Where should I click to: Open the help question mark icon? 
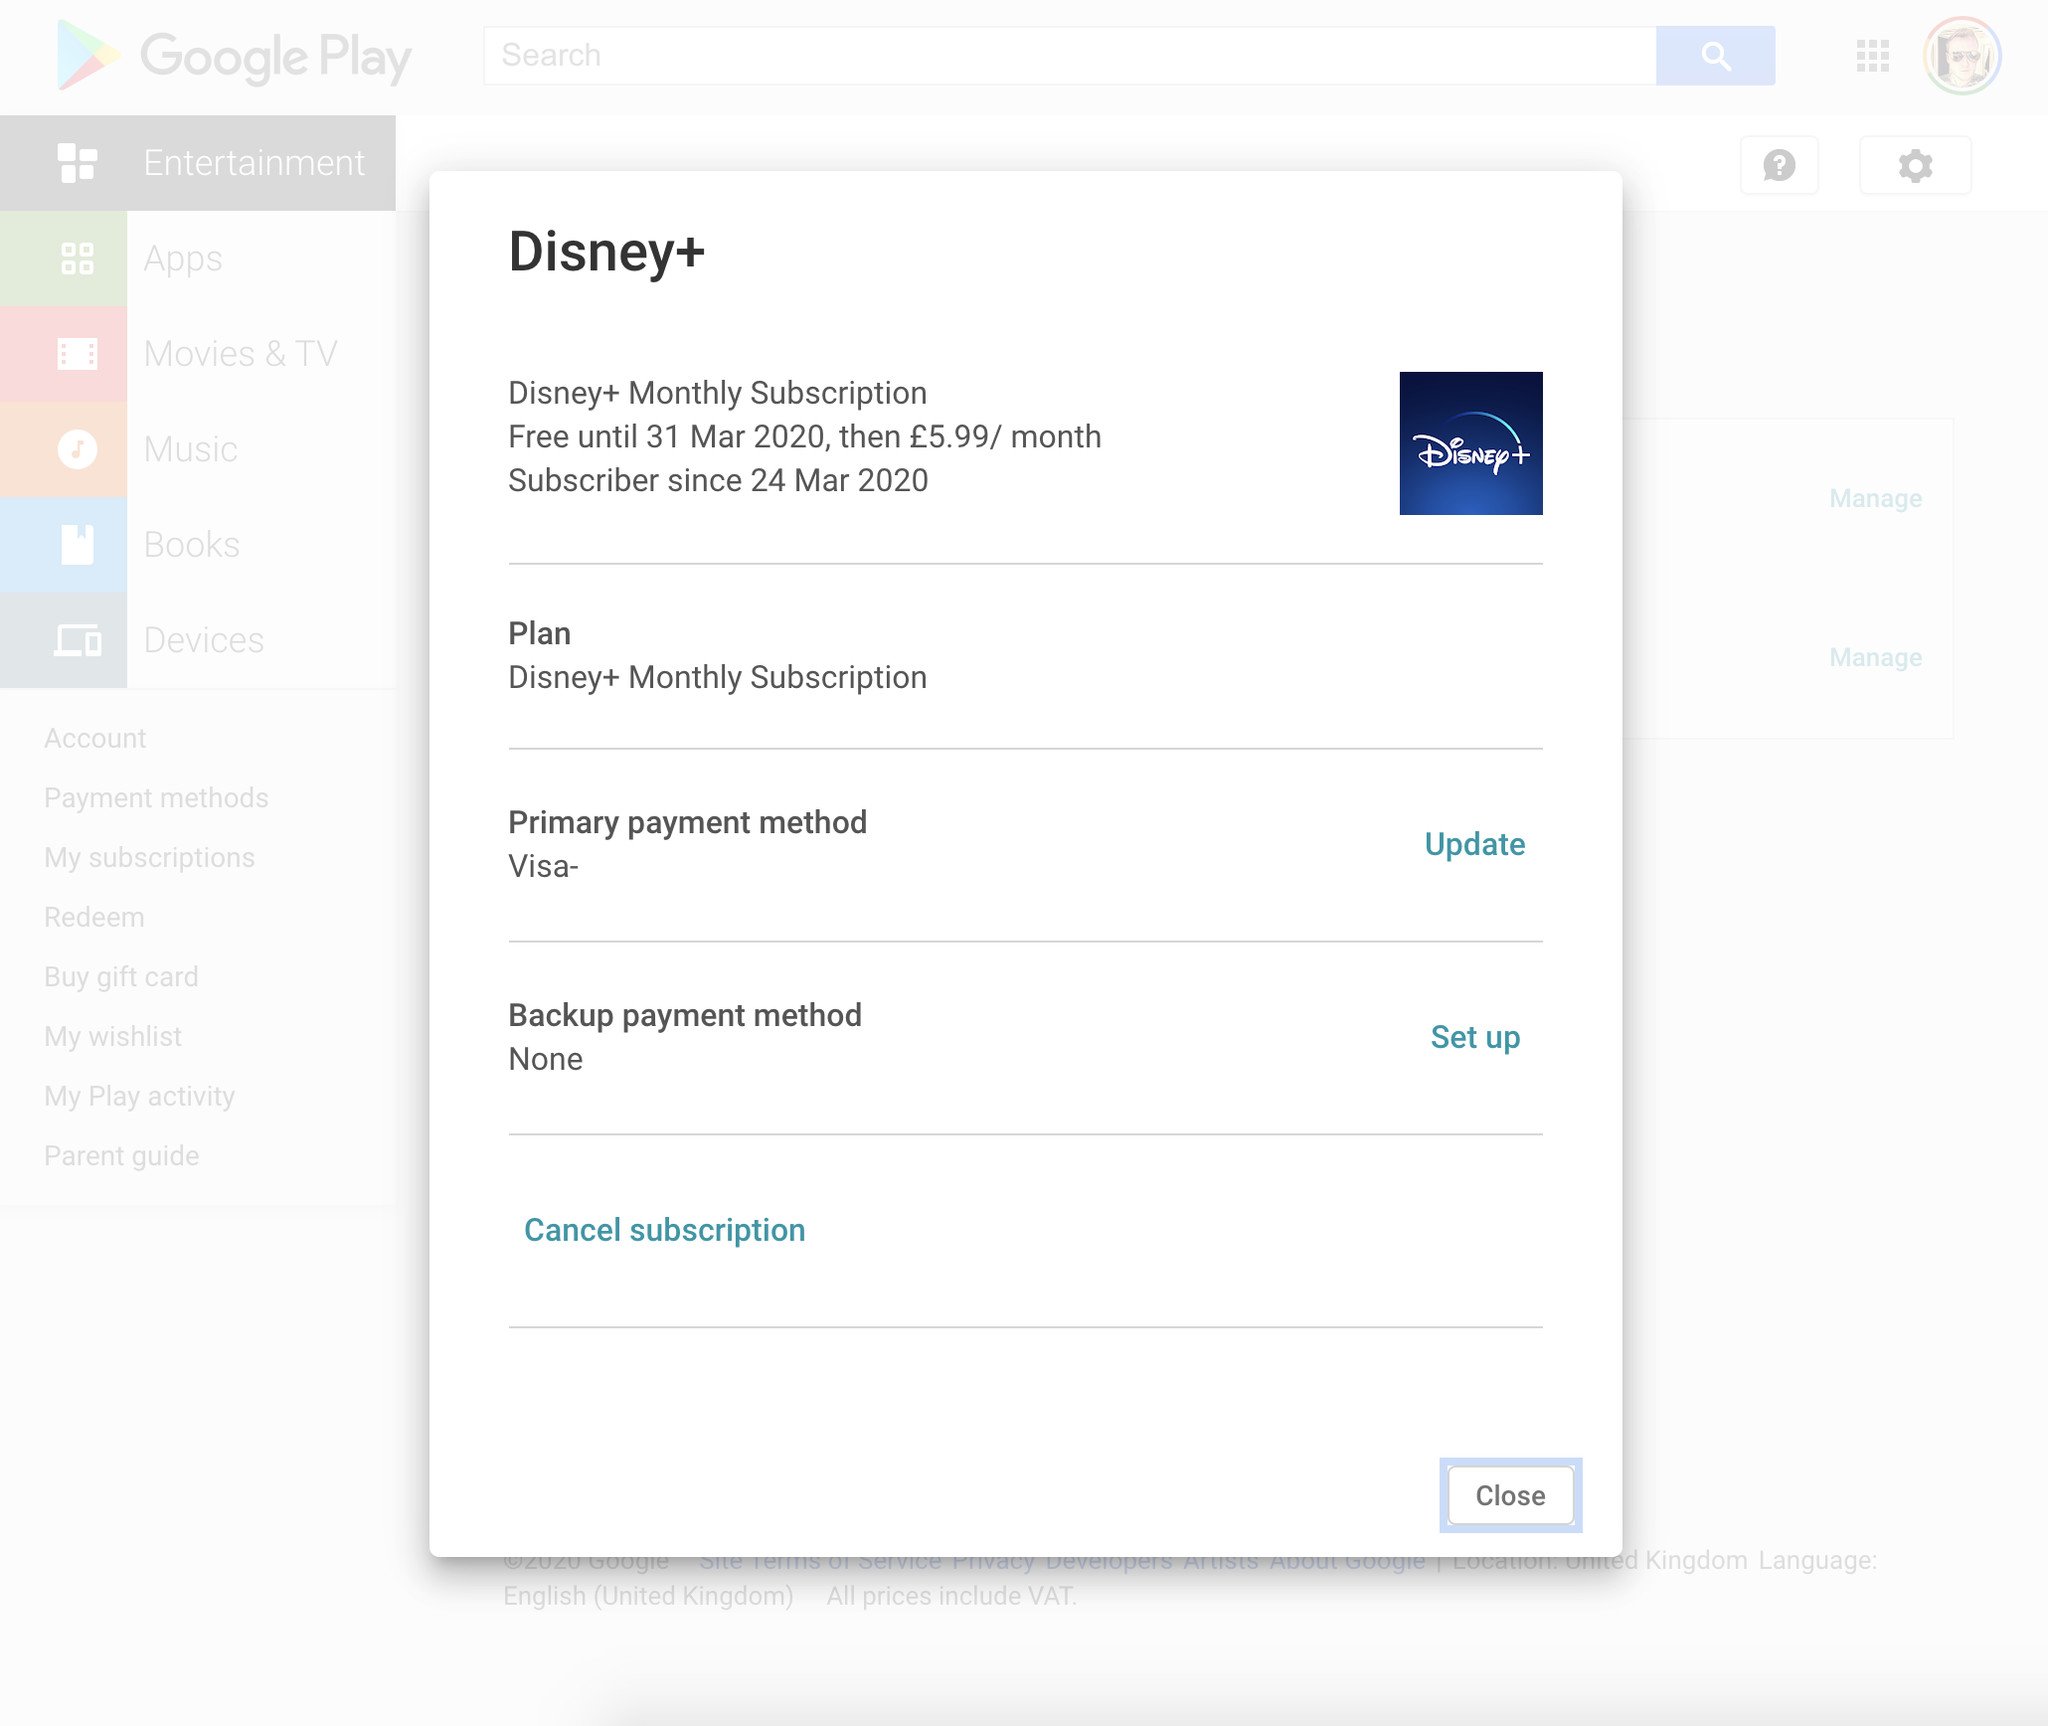[1779, 165]
